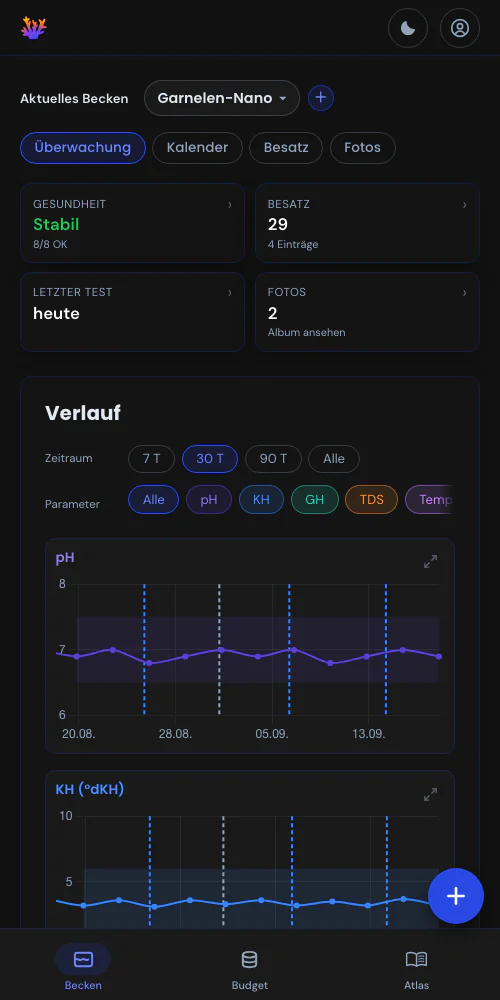Click the 13.09. axis label
The height and width of the screenshot is (1000, 500).
[369, 734]
